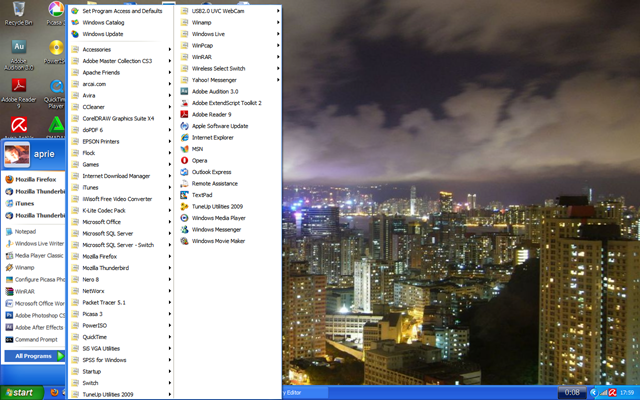640x400 pixels.
Task: Expand the WinRAR folder in the second column
Action: (x=228, y=57)
